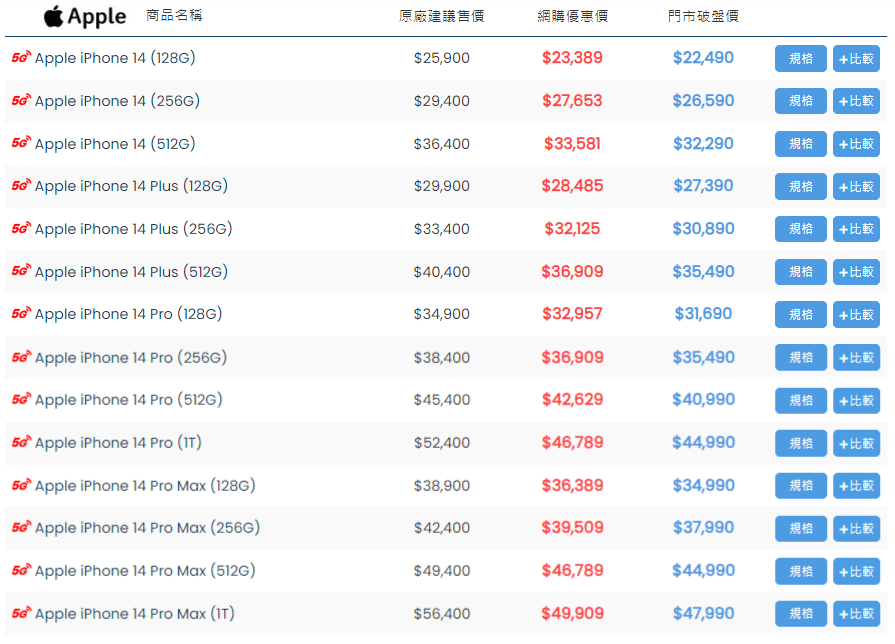The width and height of the screenshot is (895, 644).
Task: Compare iPhone 14 Pro Max (512G) via +比較
Action: coord(856,571)
